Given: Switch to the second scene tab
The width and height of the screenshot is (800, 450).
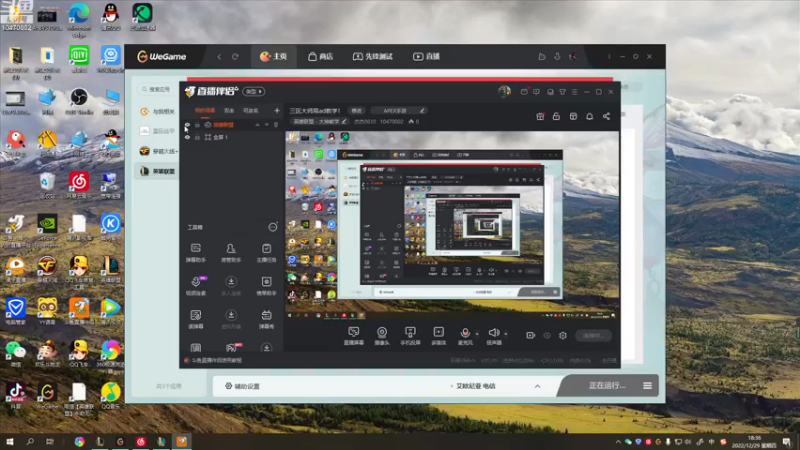Looking at the screenshot, I should pyautogui.click(x=229, y=110).
